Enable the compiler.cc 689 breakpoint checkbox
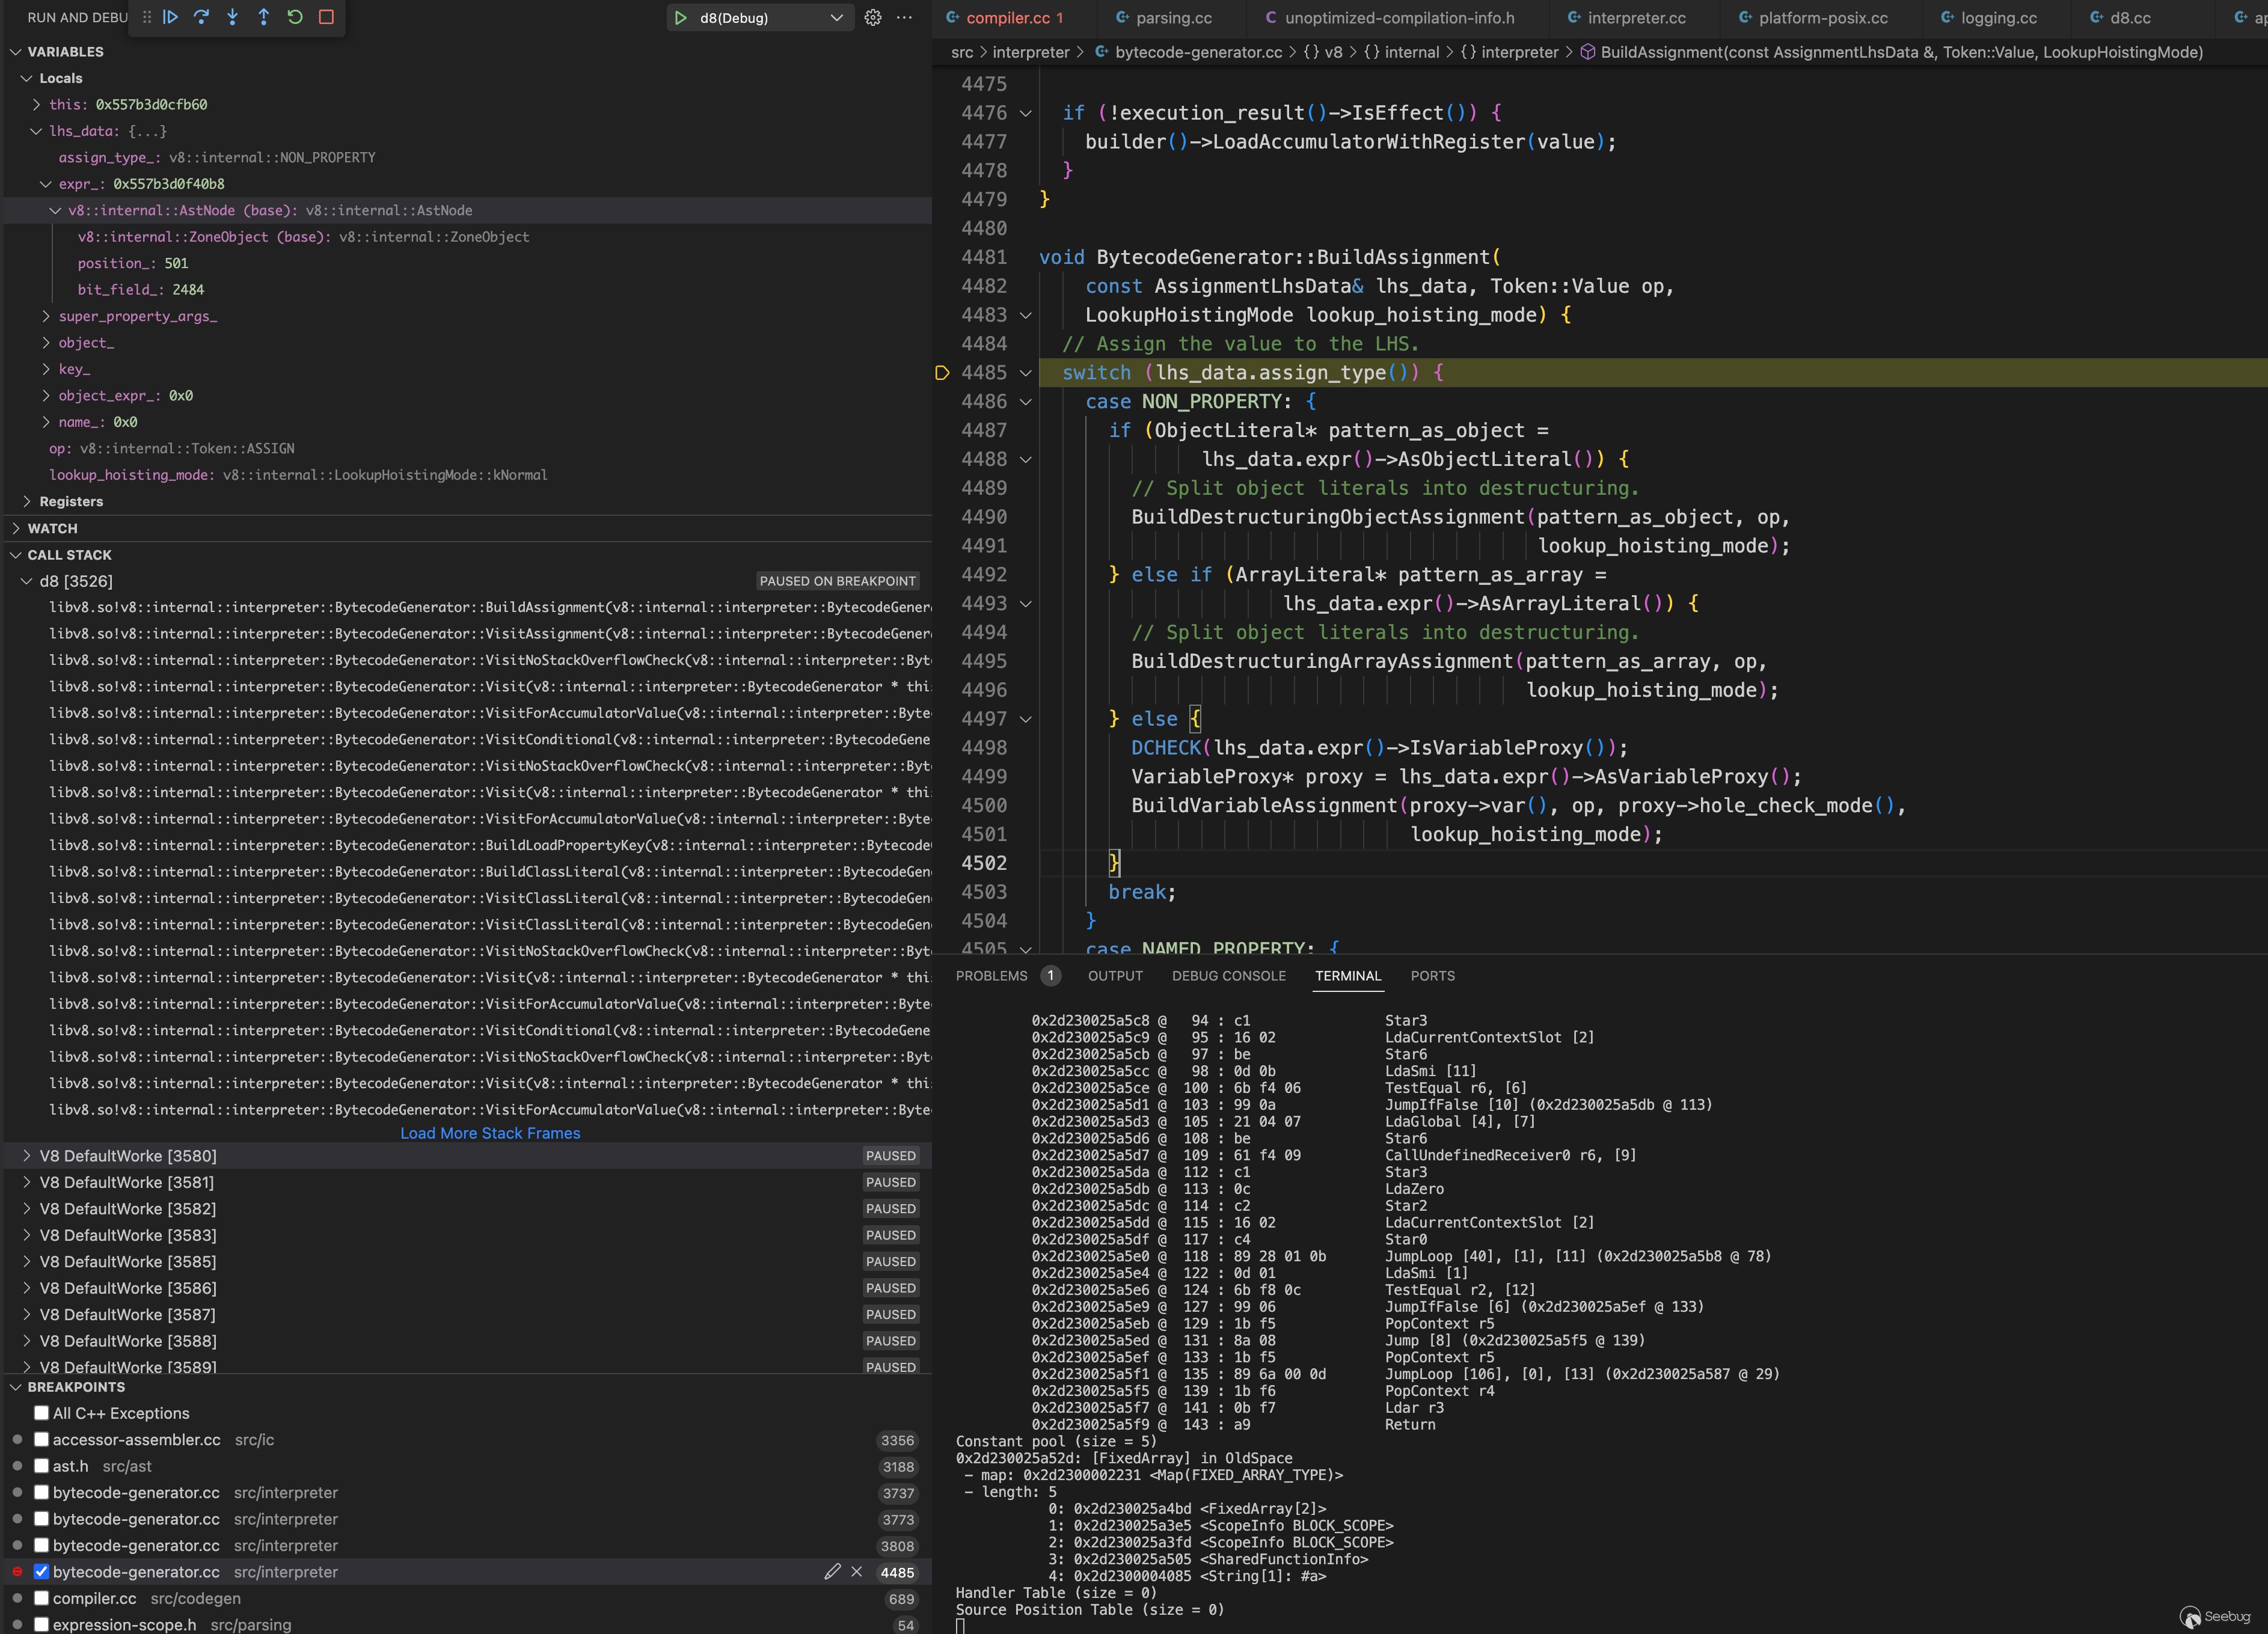The image size is (2268, 1634). (x=41, y=1598)
